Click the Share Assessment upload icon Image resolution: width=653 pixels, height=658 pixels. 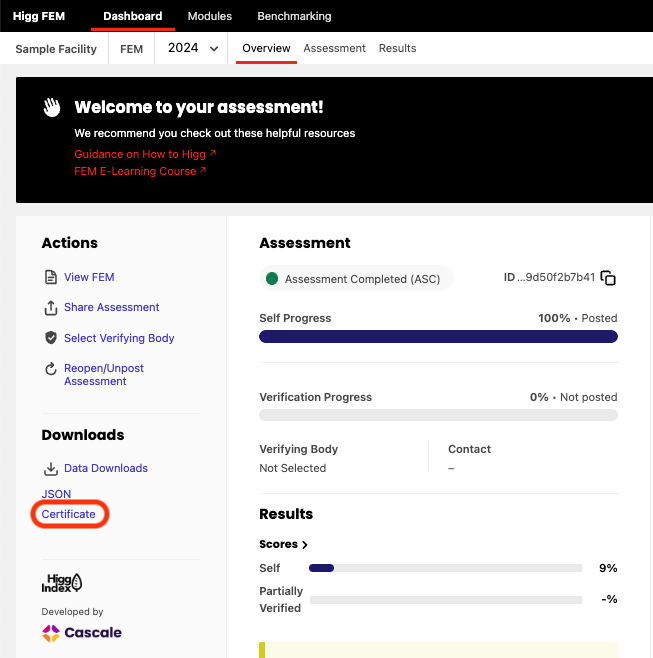[51, 308]
